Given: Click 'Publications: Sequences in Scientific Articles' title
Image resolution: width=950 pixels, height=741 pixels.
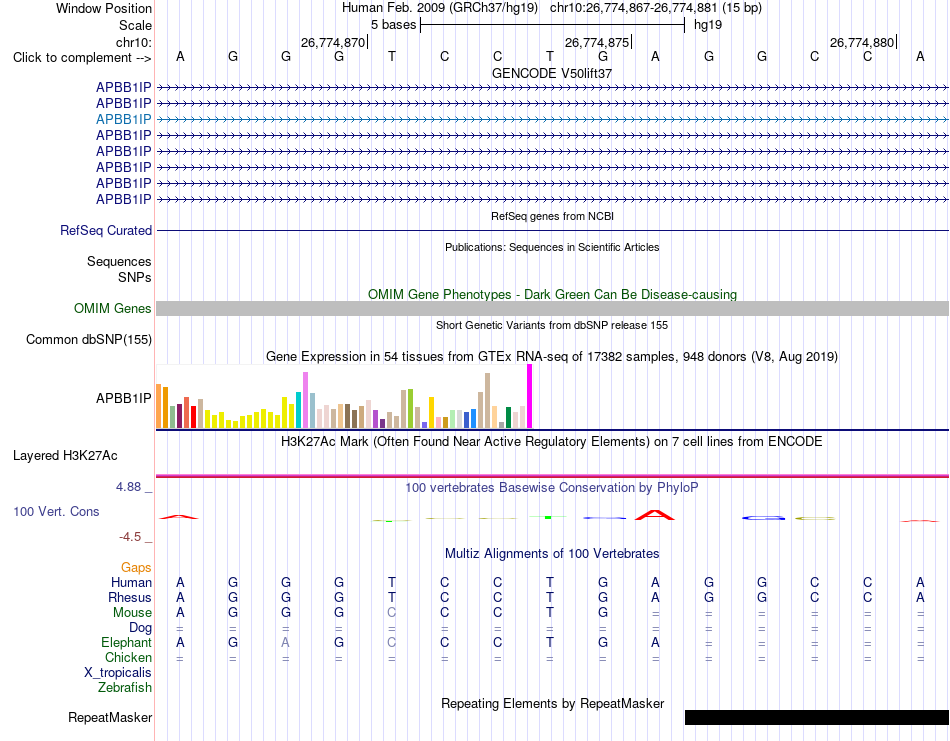Looking at the screenshot, I should coord(552,247).
